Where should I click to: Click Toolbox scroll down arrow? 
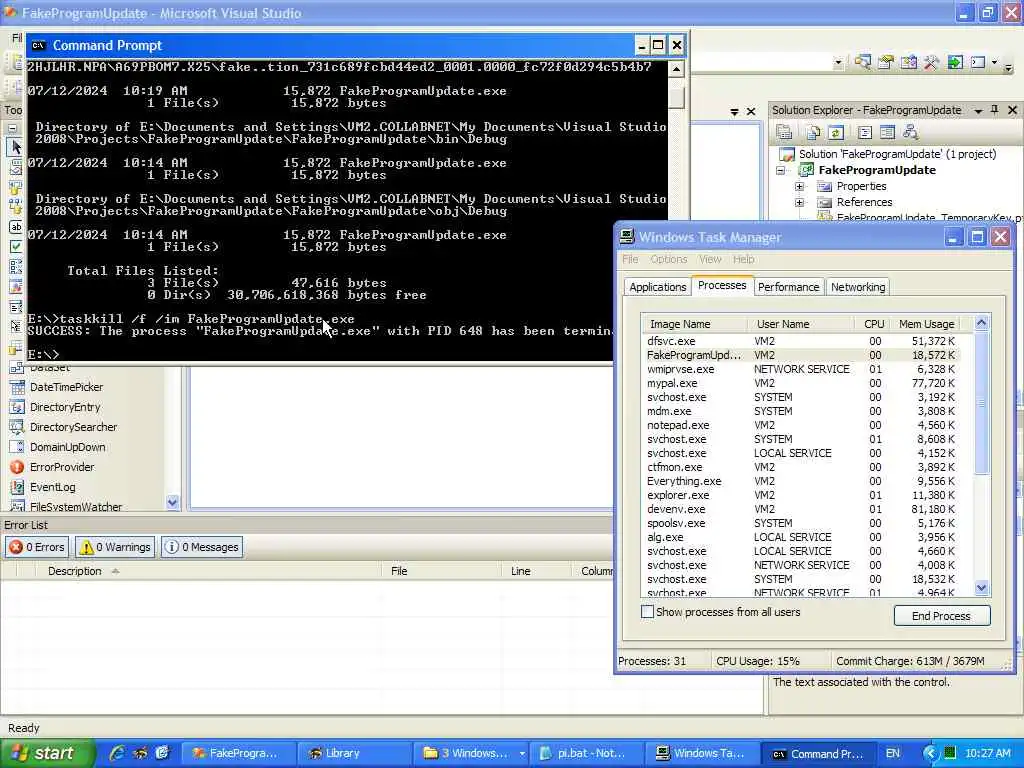(x=172, y=502)
